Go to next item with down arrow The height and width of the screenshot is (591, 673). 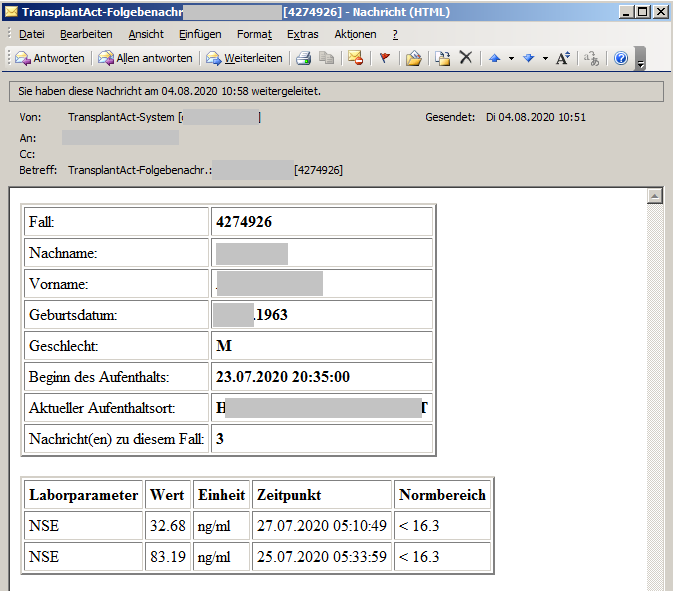[x=528, y=58]
